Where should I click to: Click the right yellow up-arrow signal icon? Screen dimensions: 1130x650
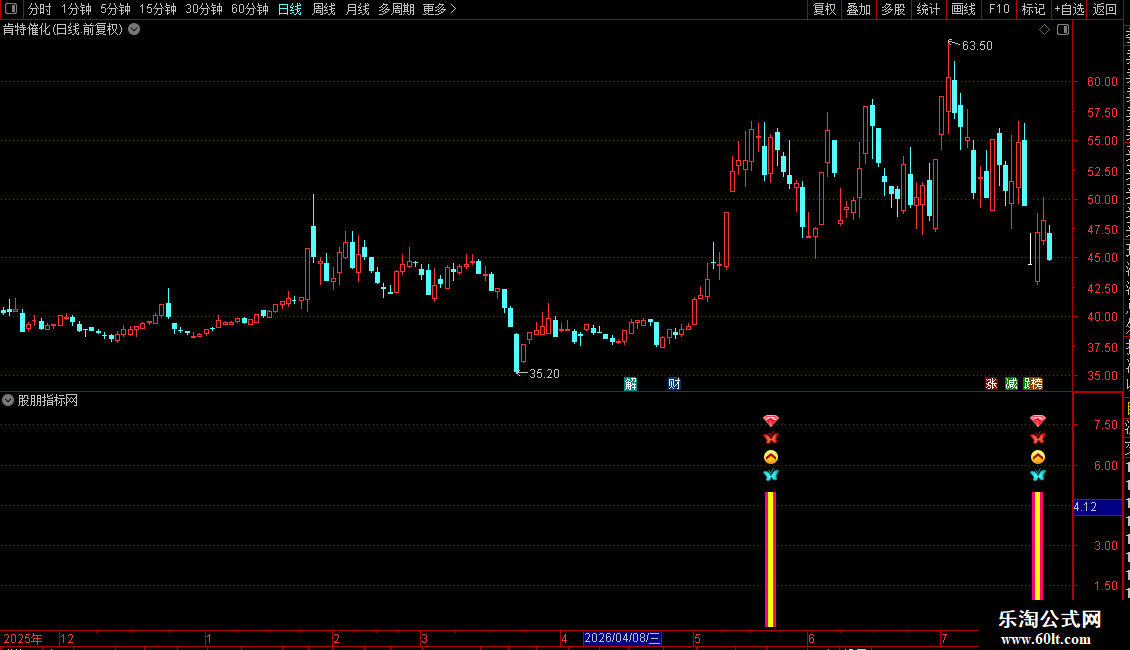1037,457
